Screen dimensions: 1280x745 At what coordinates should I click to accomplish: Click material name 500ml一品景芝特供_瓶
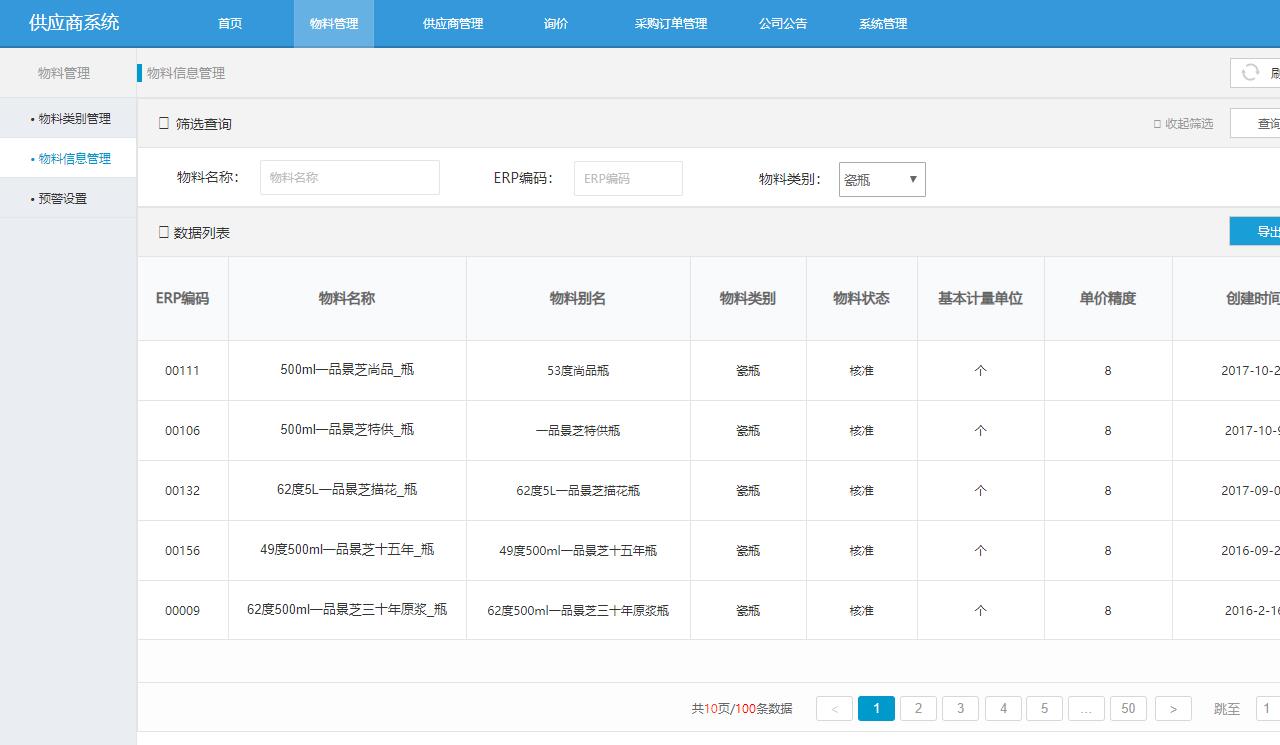pos(347,429)
